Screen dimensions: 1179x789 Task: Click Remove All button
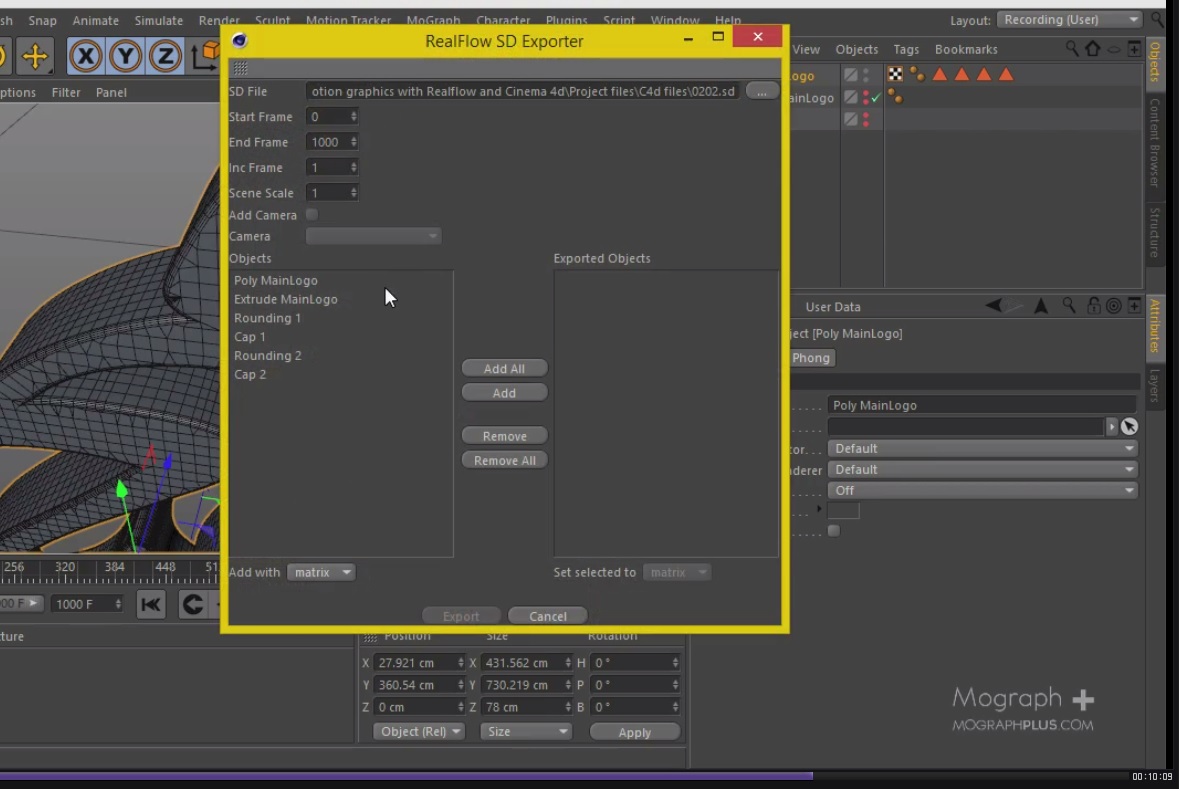[x=505, y=460]
